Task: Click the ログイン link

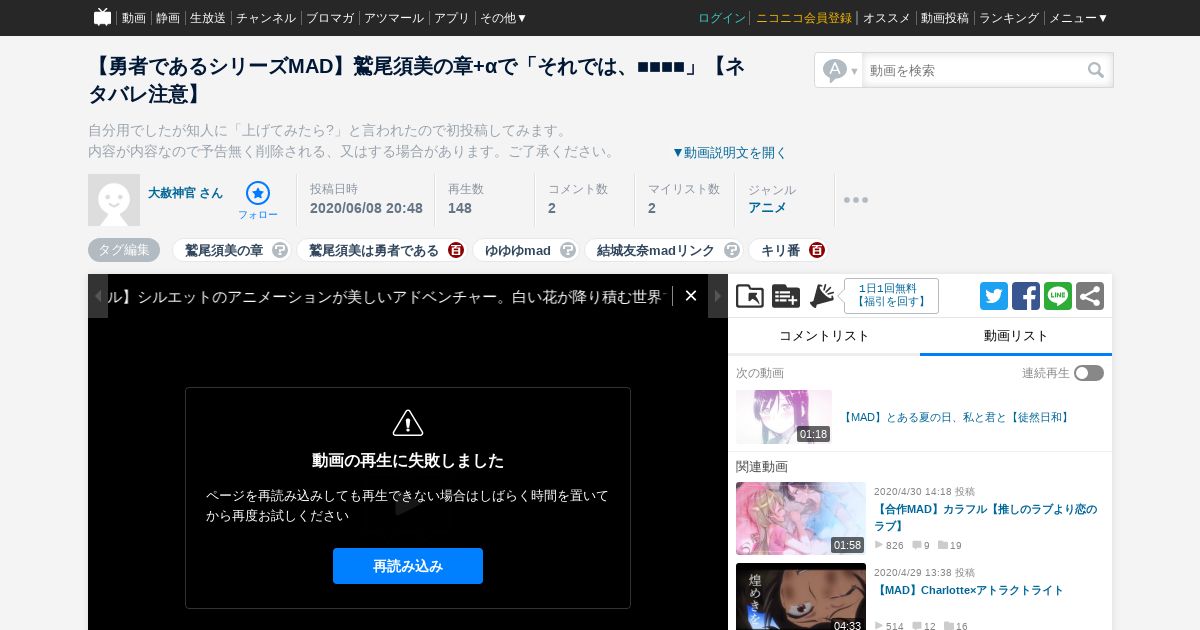Action: click(x=722, y=18)
